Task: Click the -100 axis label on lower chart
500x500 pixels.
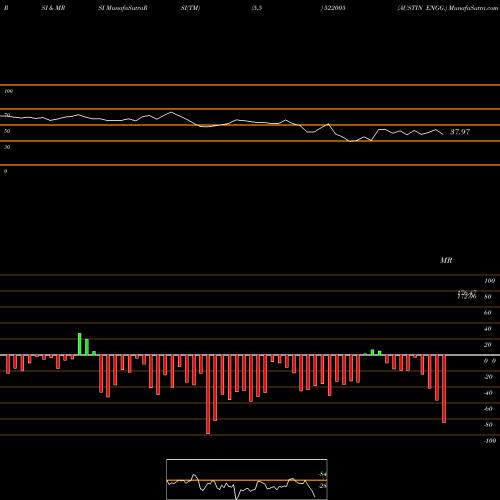Action: [490, 441]
